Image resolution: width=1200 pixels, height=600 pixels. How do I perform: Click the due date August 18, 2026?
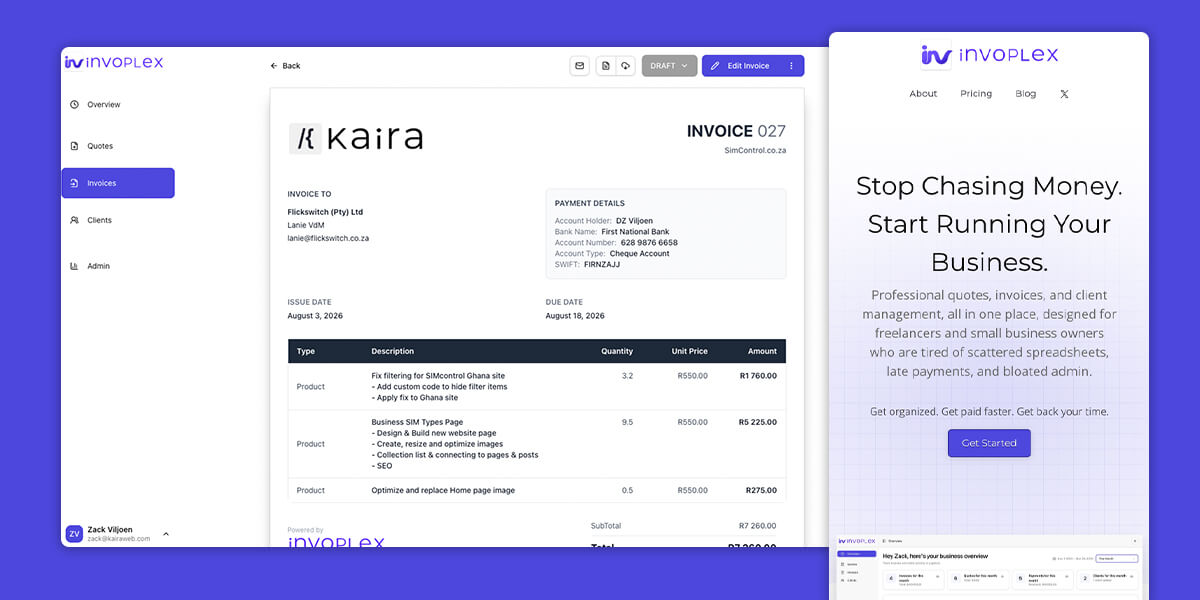coord(575,316)
